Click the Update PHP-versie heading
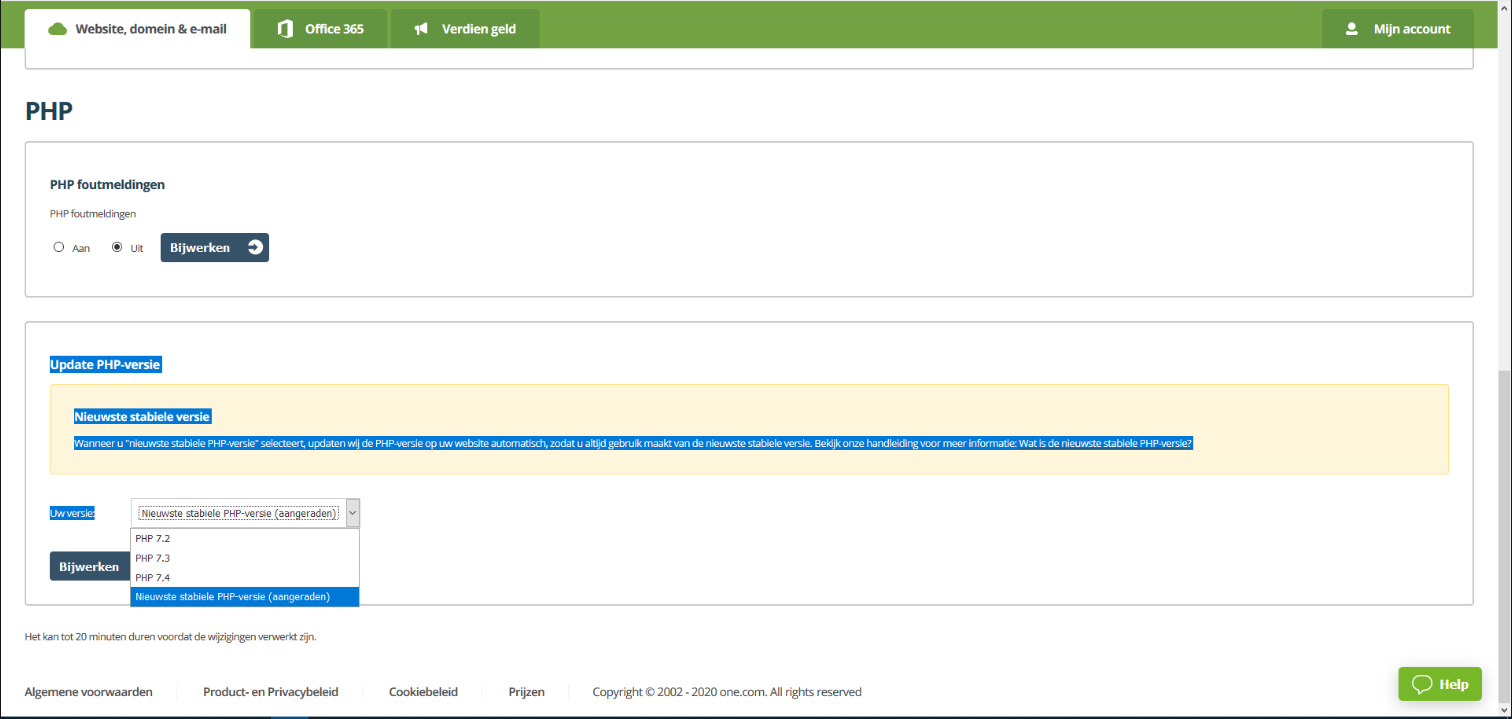This screenshot has width=1512, height=719. [x=105, y=365]
